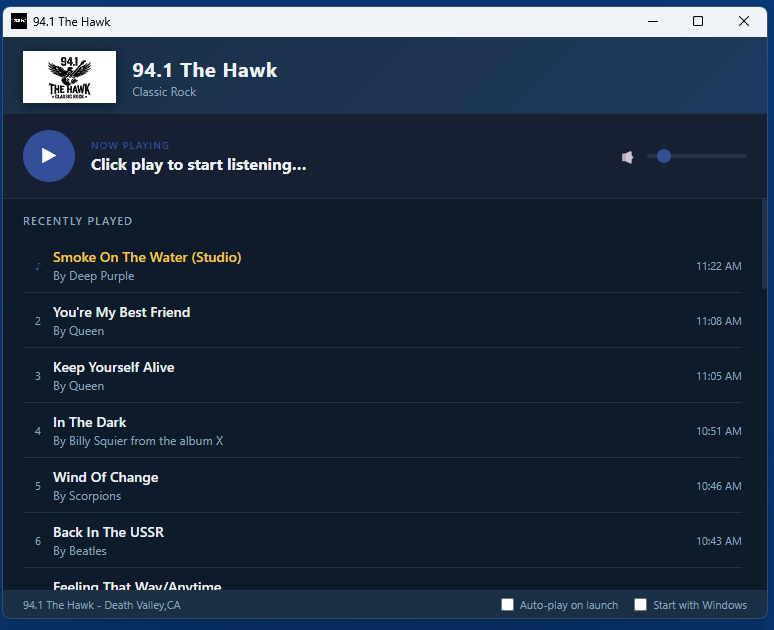The width and height of the screenshot is (774, 630).
Task: Close the 94.1 The Hawk window
Action: coord(744,21)
